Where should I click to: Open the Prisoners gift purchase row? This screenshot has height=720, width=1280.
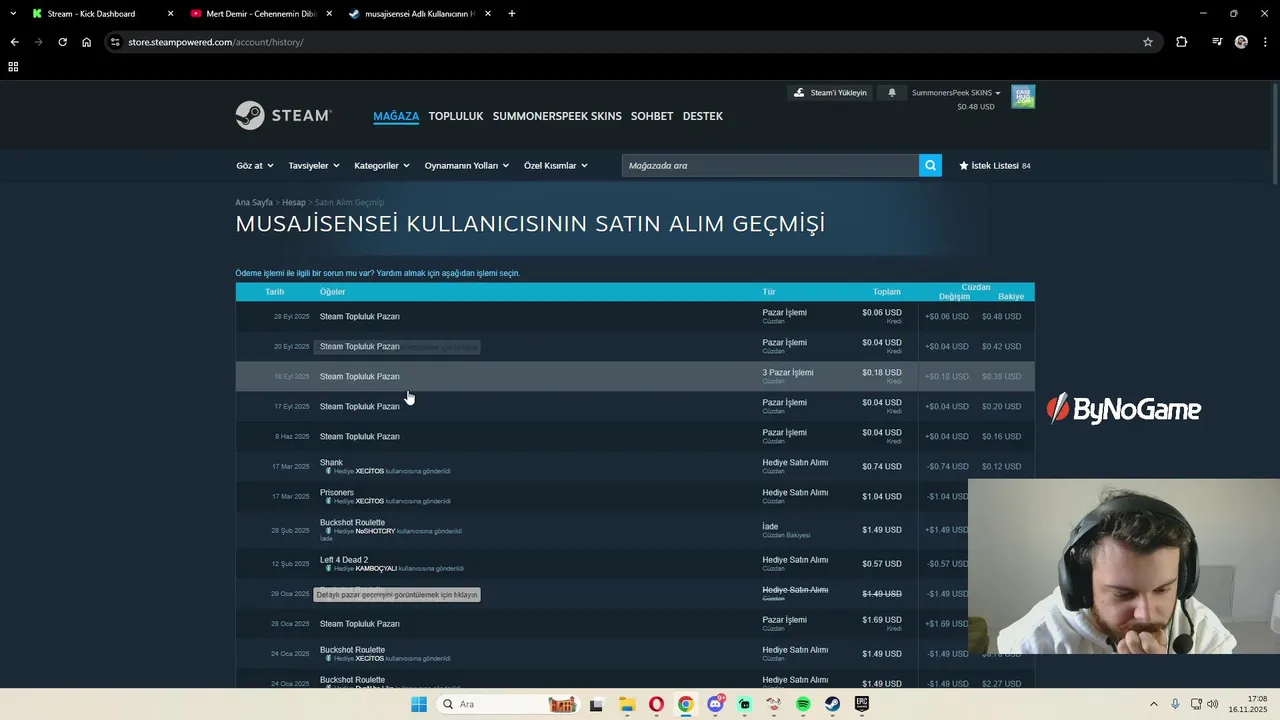[x=635, y=496]
